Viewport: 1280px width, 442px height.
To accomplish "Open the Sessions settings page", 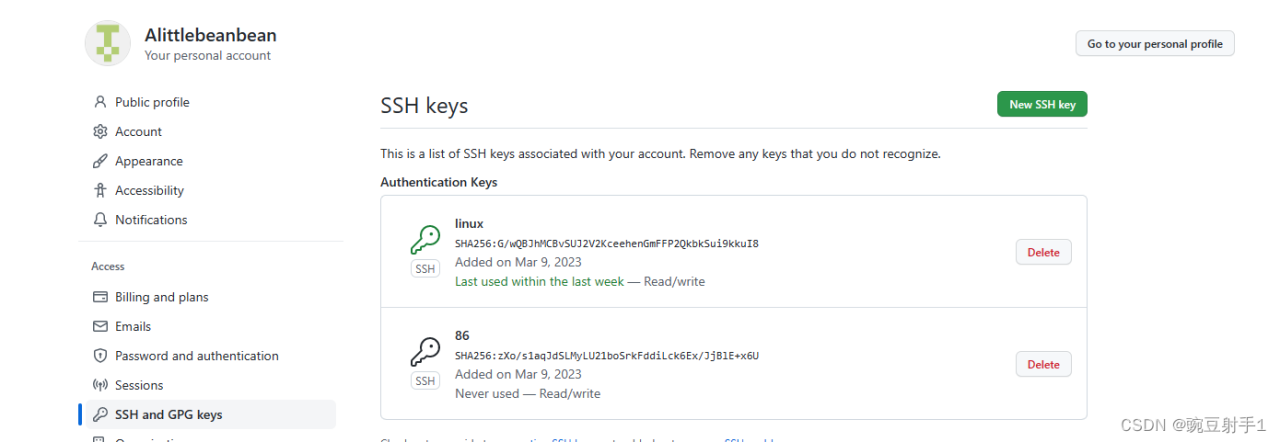I will (x=139, y=385).
